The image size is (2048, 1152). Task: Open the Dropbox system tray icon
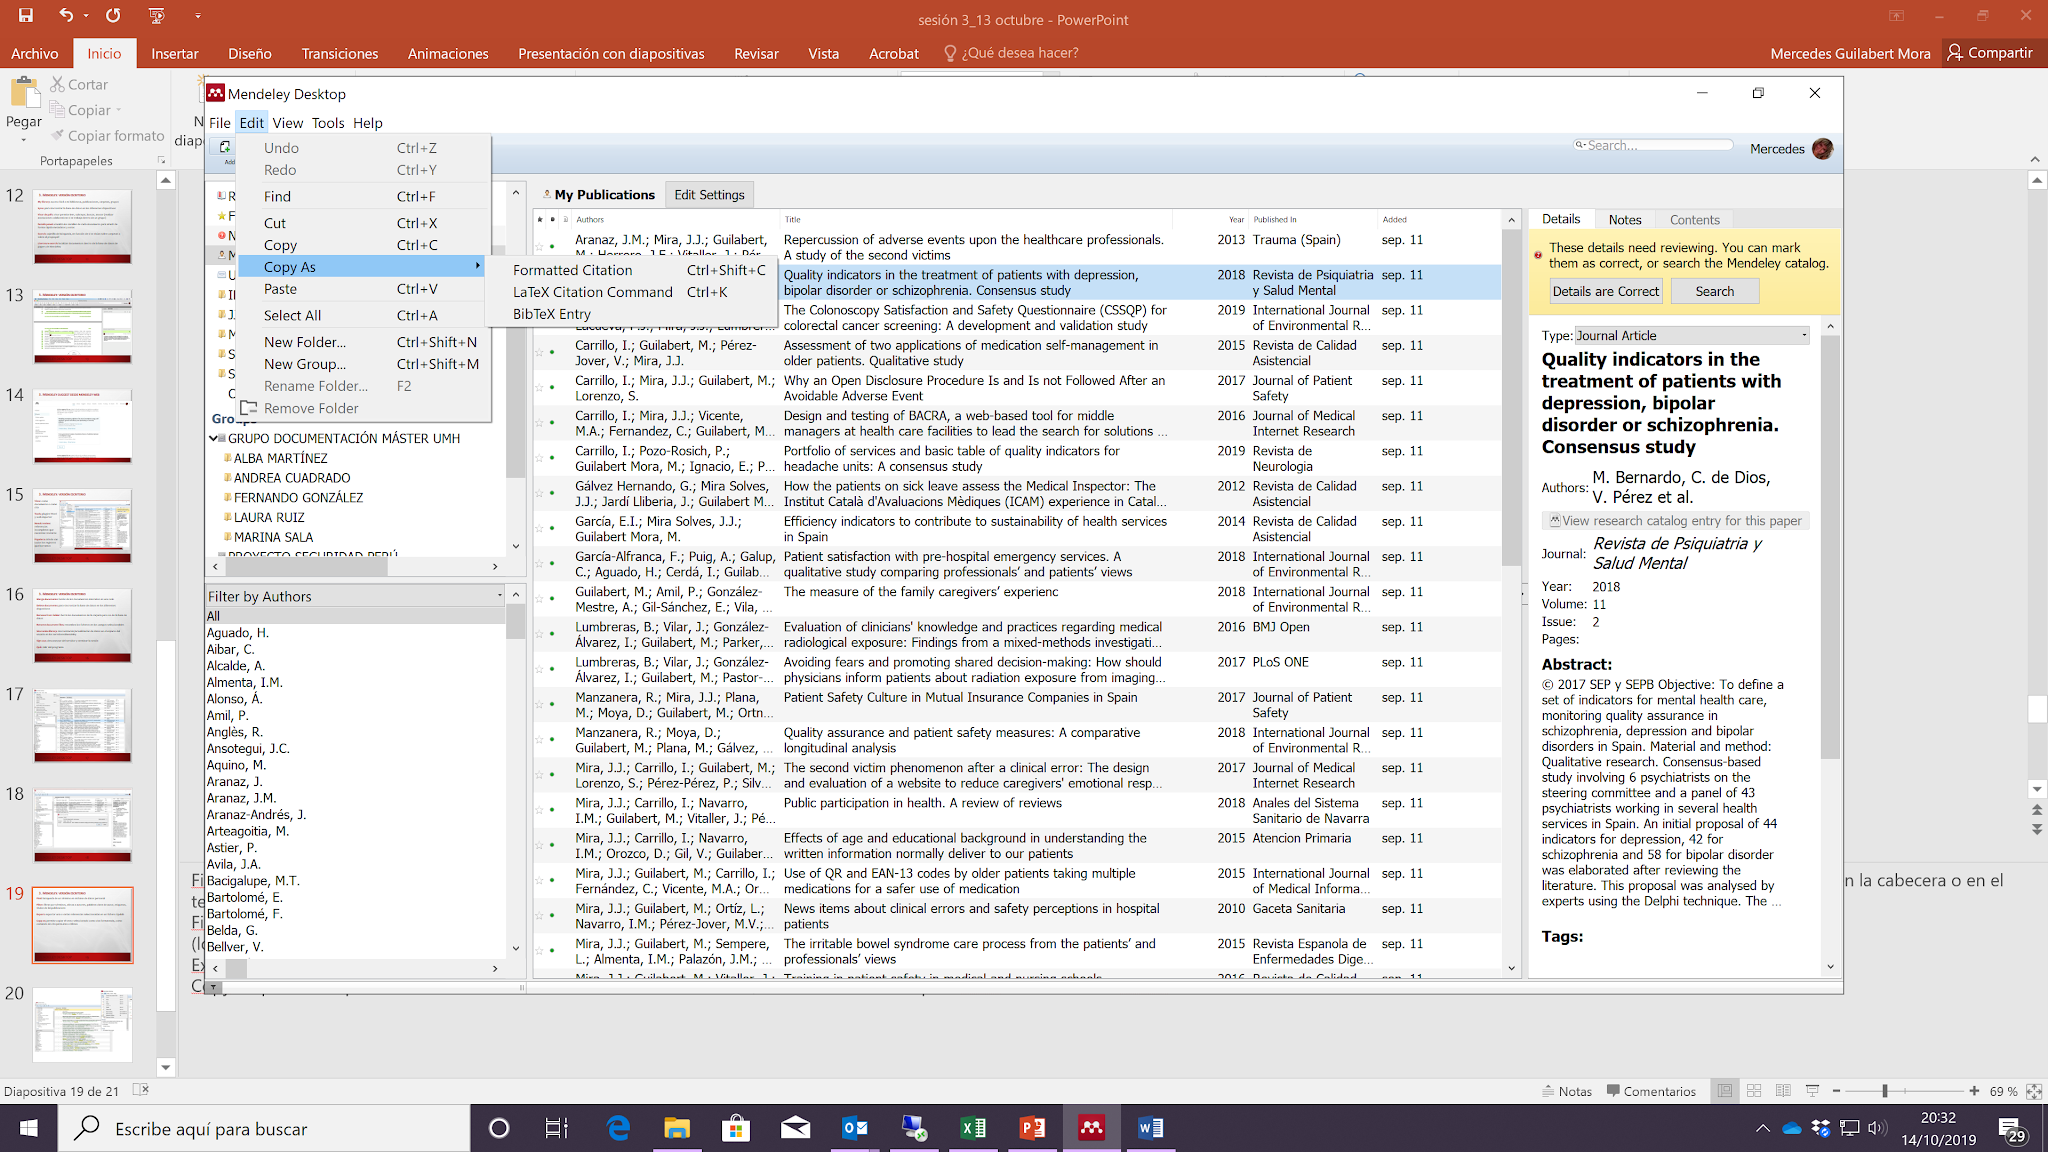[1820, 1128]
